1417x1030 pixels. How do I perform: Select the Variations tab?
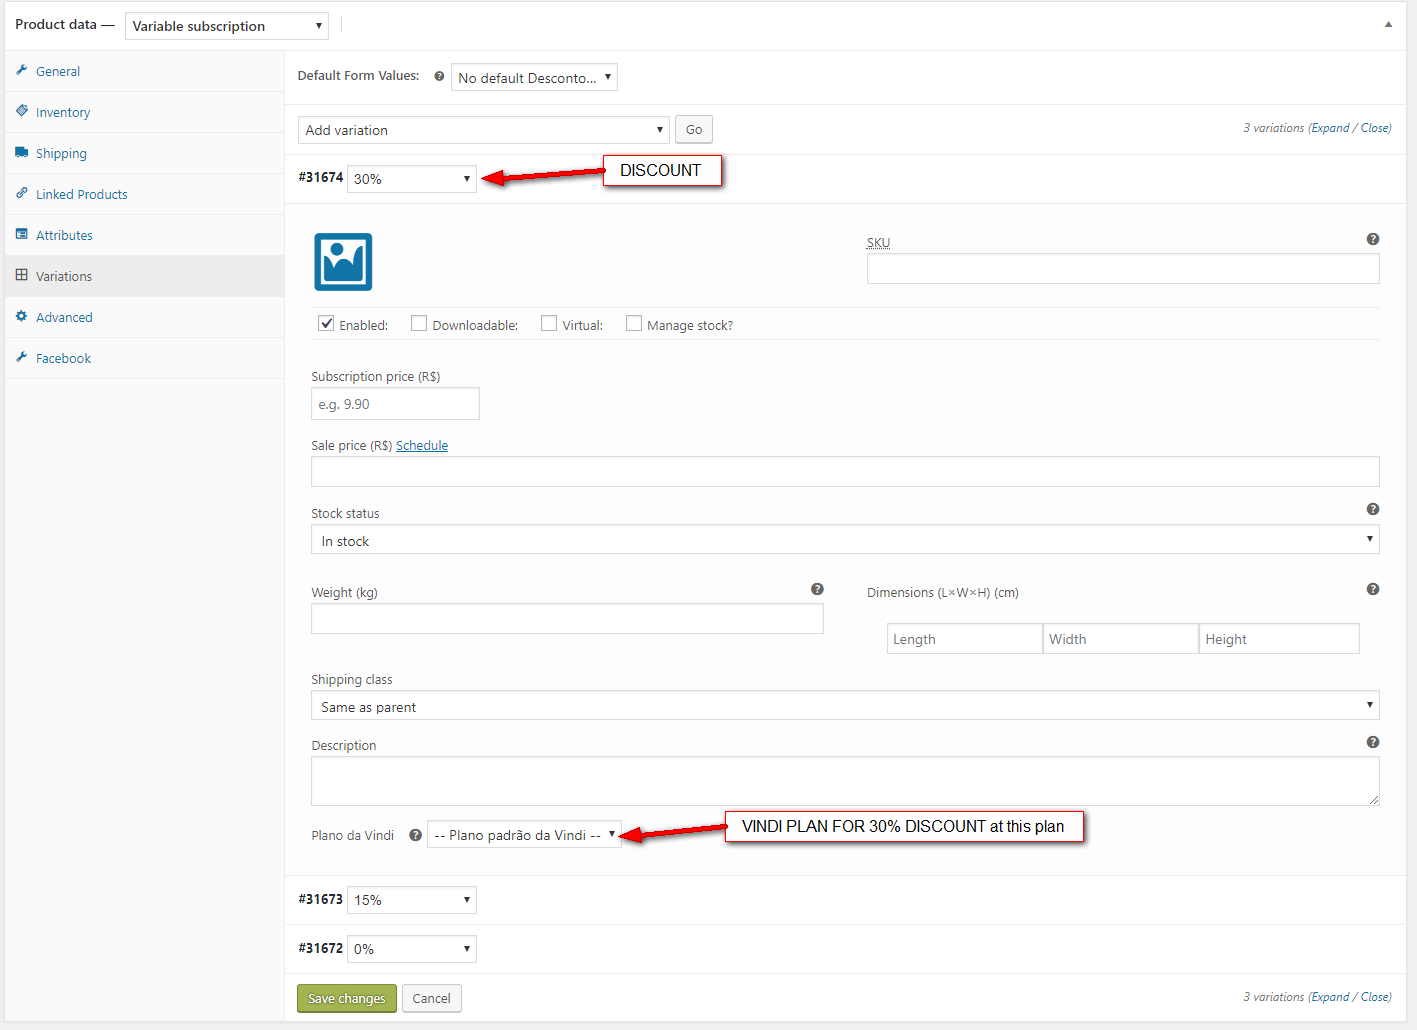tap(144, 276)
